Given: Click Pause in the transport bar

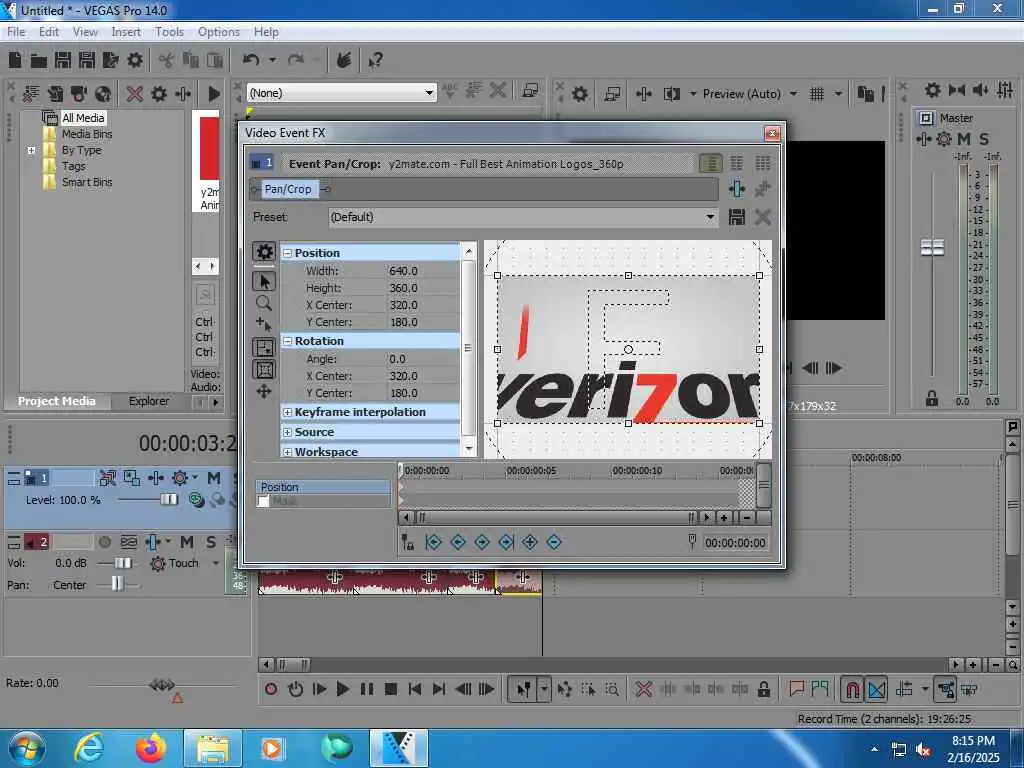Looking at the screenshot, I should click(x=366, y=689).
